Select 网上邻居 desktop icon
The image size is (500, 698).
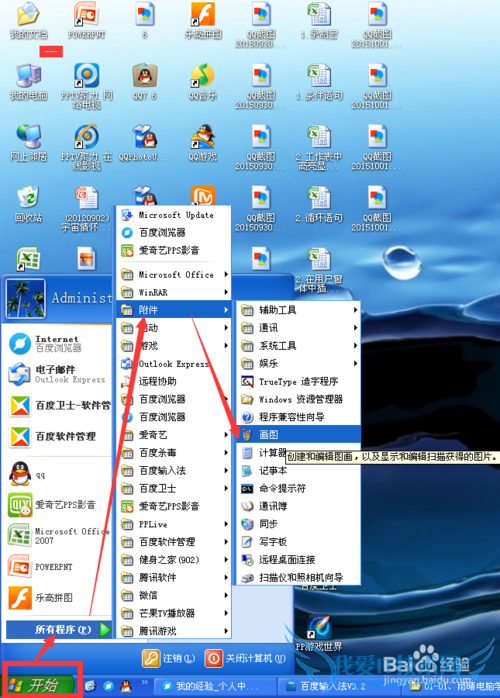point(29,143)
